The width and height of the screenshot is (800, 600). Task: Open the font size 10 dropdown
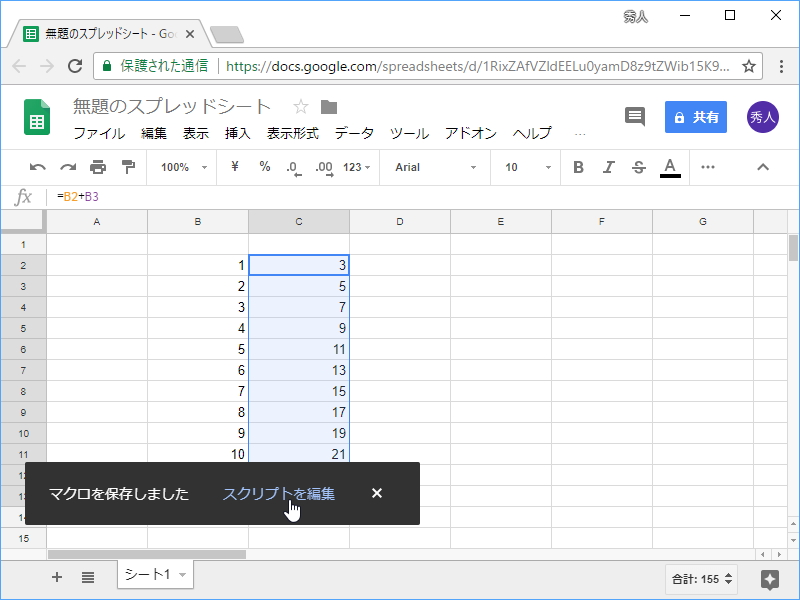click(528, 167)
